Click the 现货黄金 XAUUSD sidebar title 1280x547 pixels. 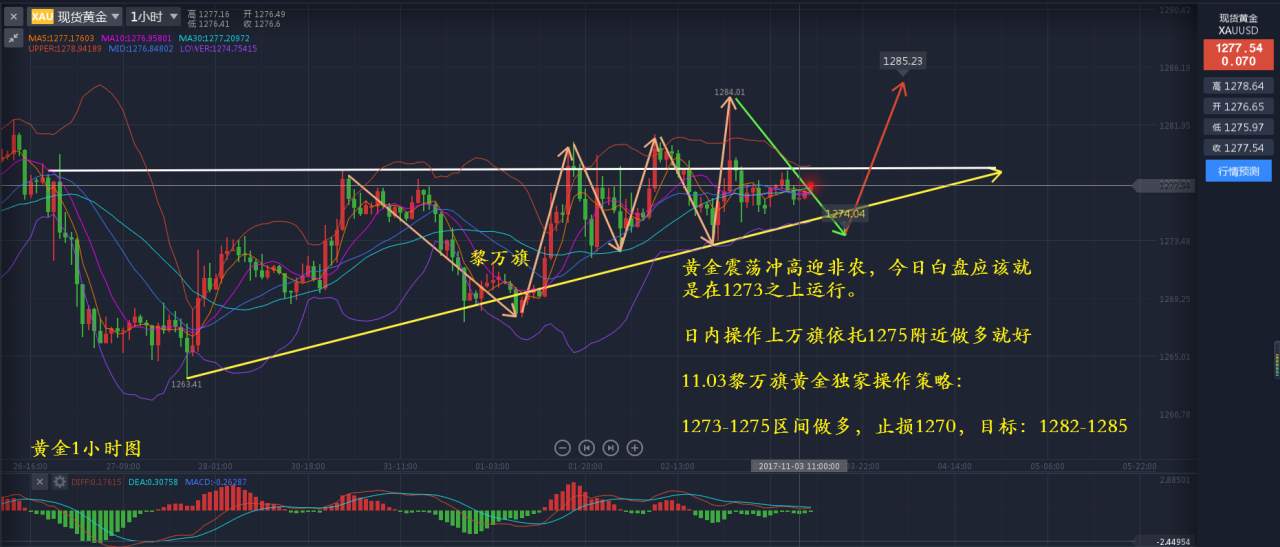1238,24
